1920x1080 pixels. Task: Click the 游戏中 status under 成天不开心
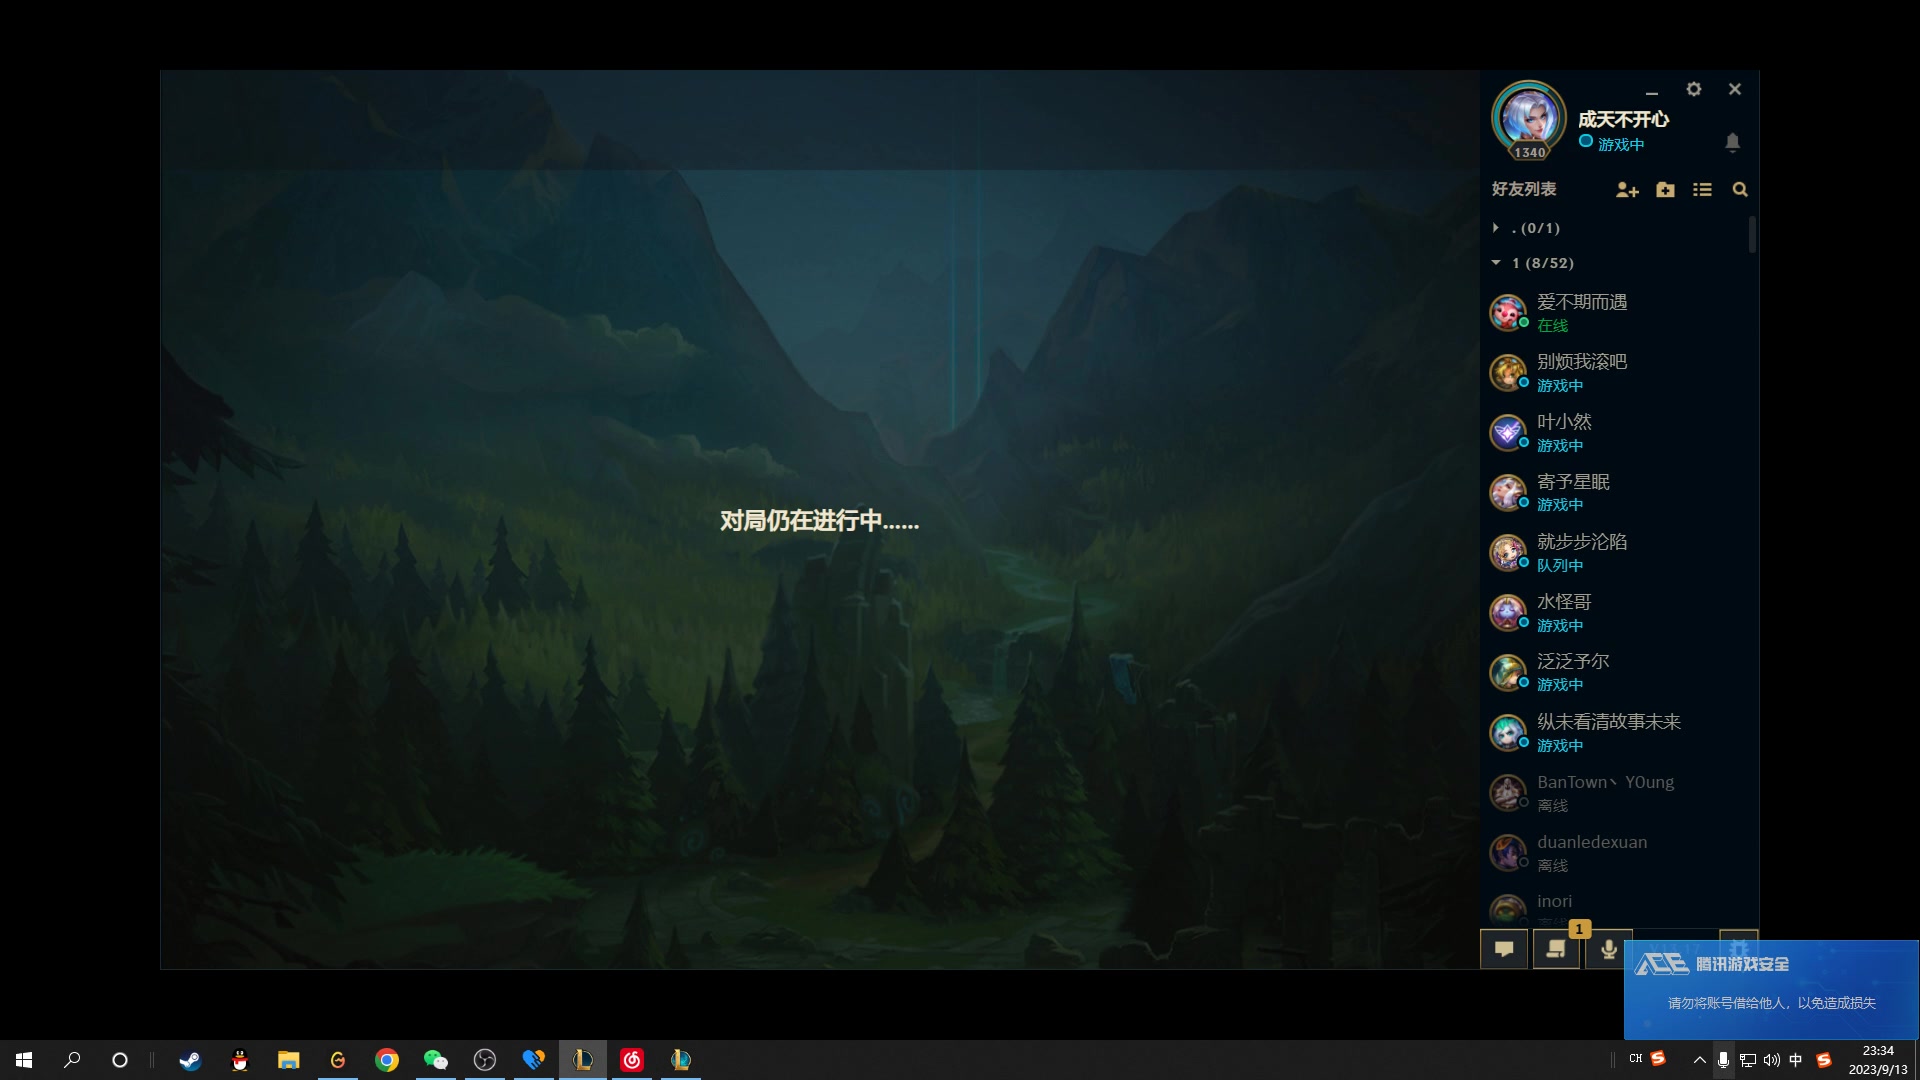point(1620,145)
